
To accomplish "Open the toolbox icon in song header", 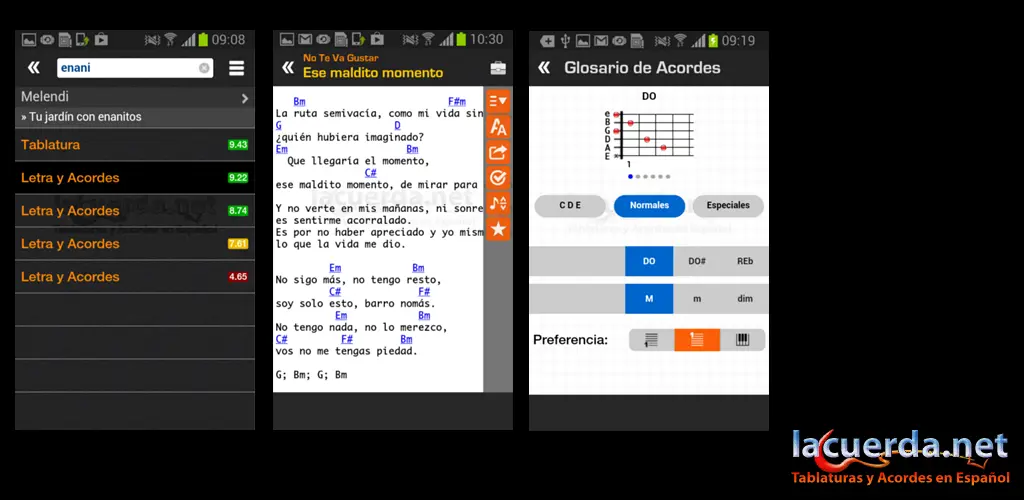I will tap(498, 68).
